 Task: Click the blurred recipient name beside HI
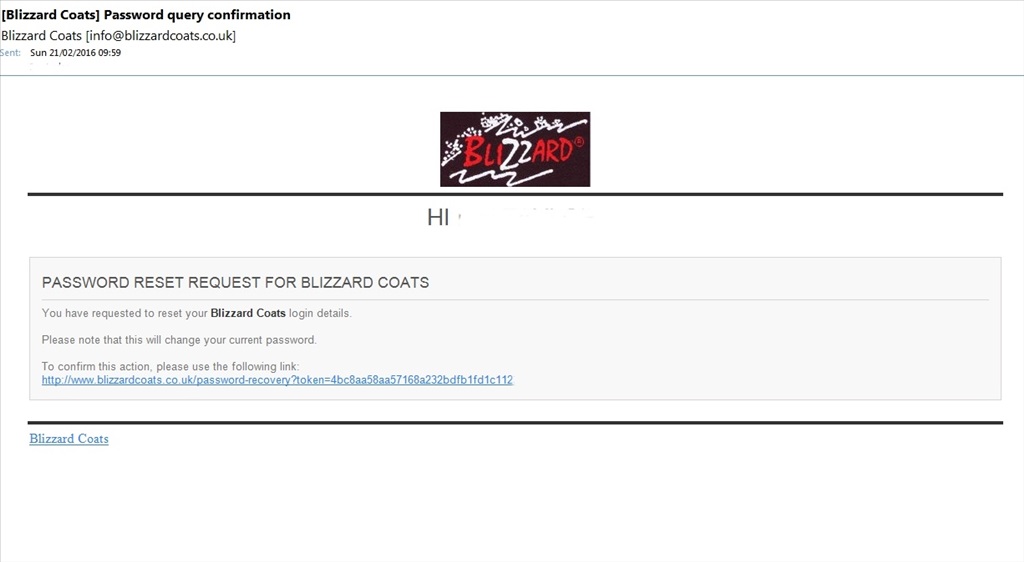click(x=526, y=217)
